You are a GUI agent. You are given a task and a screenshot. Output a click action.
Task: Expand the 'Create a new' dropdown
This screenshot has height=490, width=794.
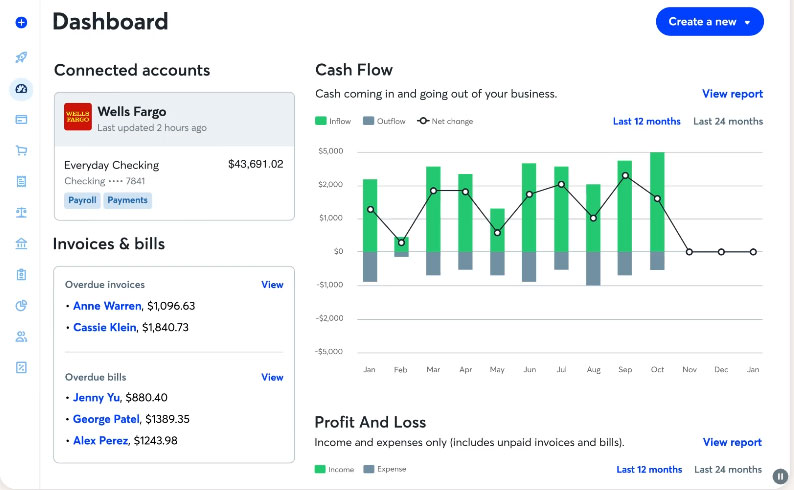[709, 22]
